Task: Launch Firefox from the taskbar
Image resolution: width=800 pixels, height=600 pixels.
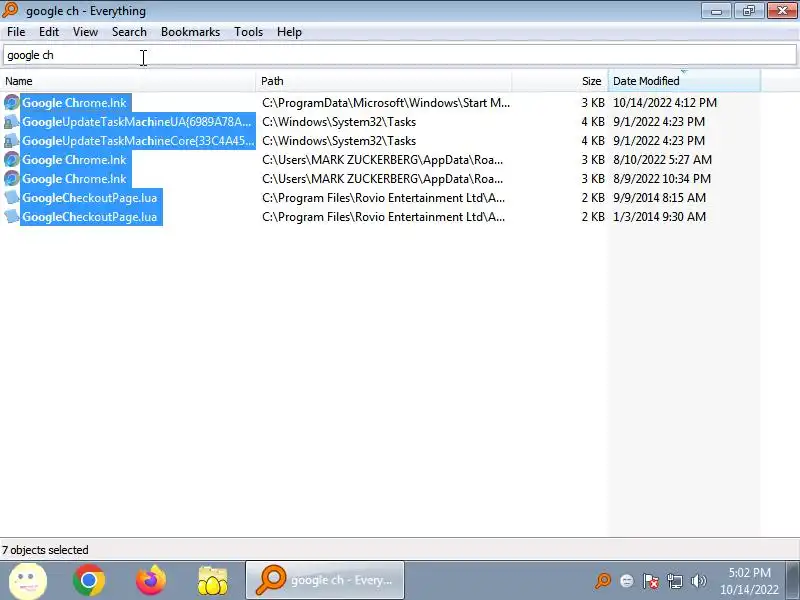Action: pos(151,581)
